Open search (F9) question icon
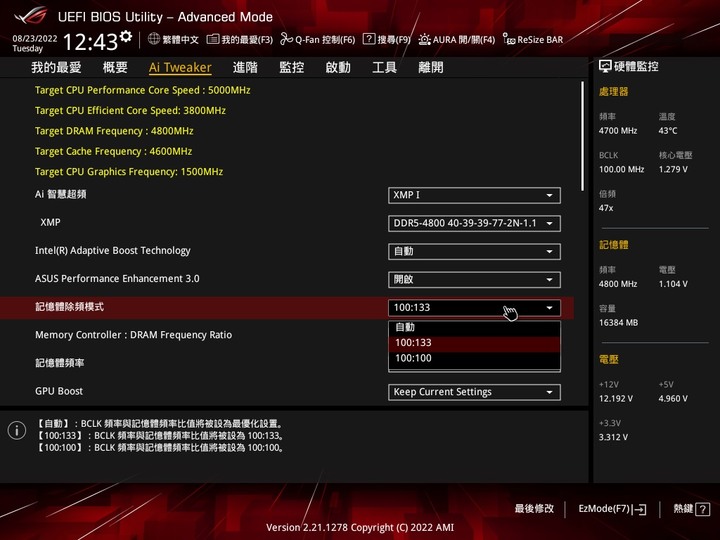The height and width of the screenshot is (540, 720). [369, 39]
